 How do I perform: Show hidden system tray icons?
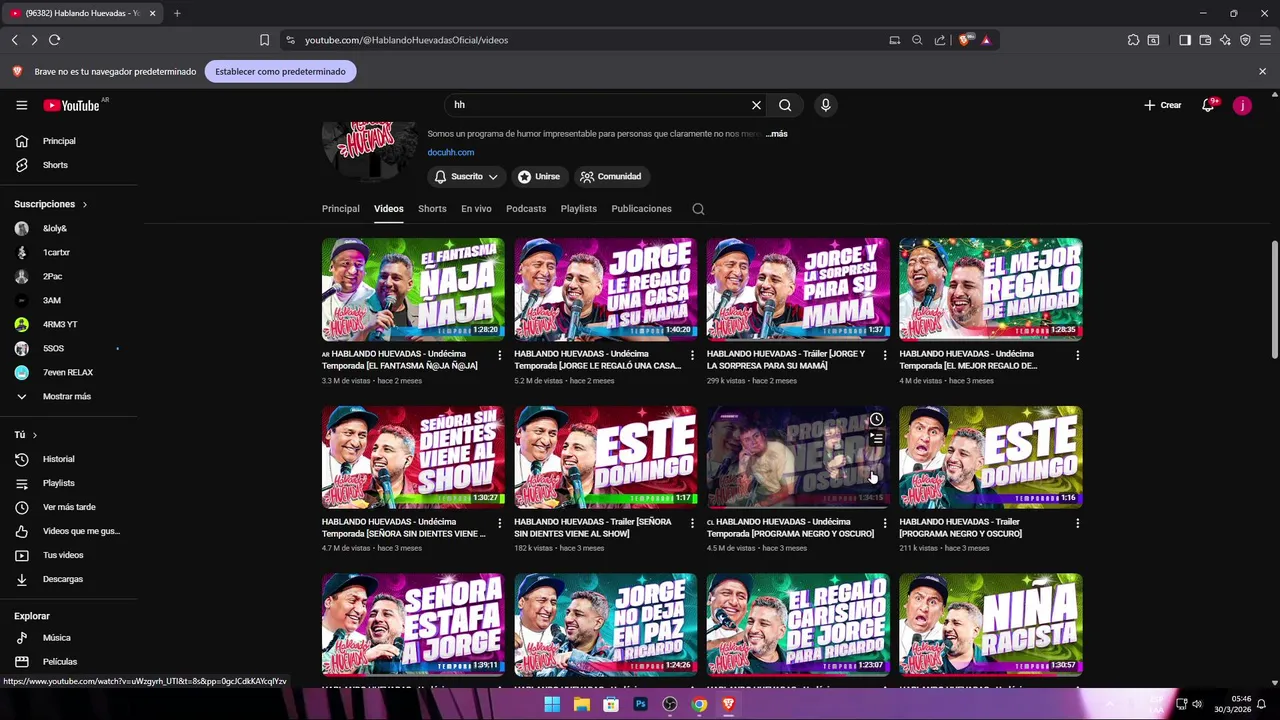1108,704
